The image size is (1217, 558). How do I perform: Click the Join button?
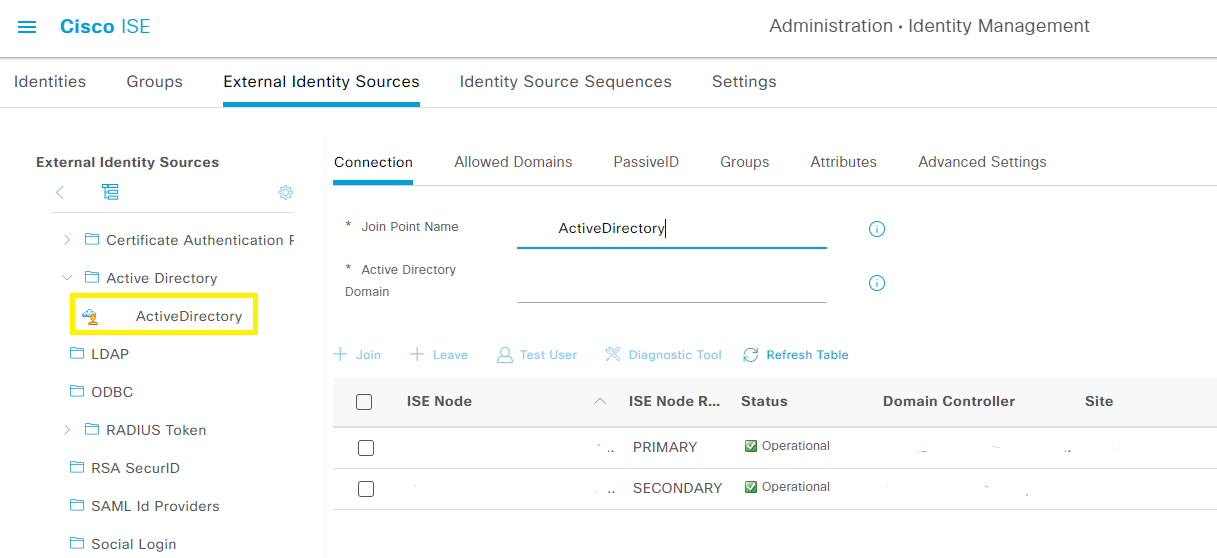[x=357, y=355]
